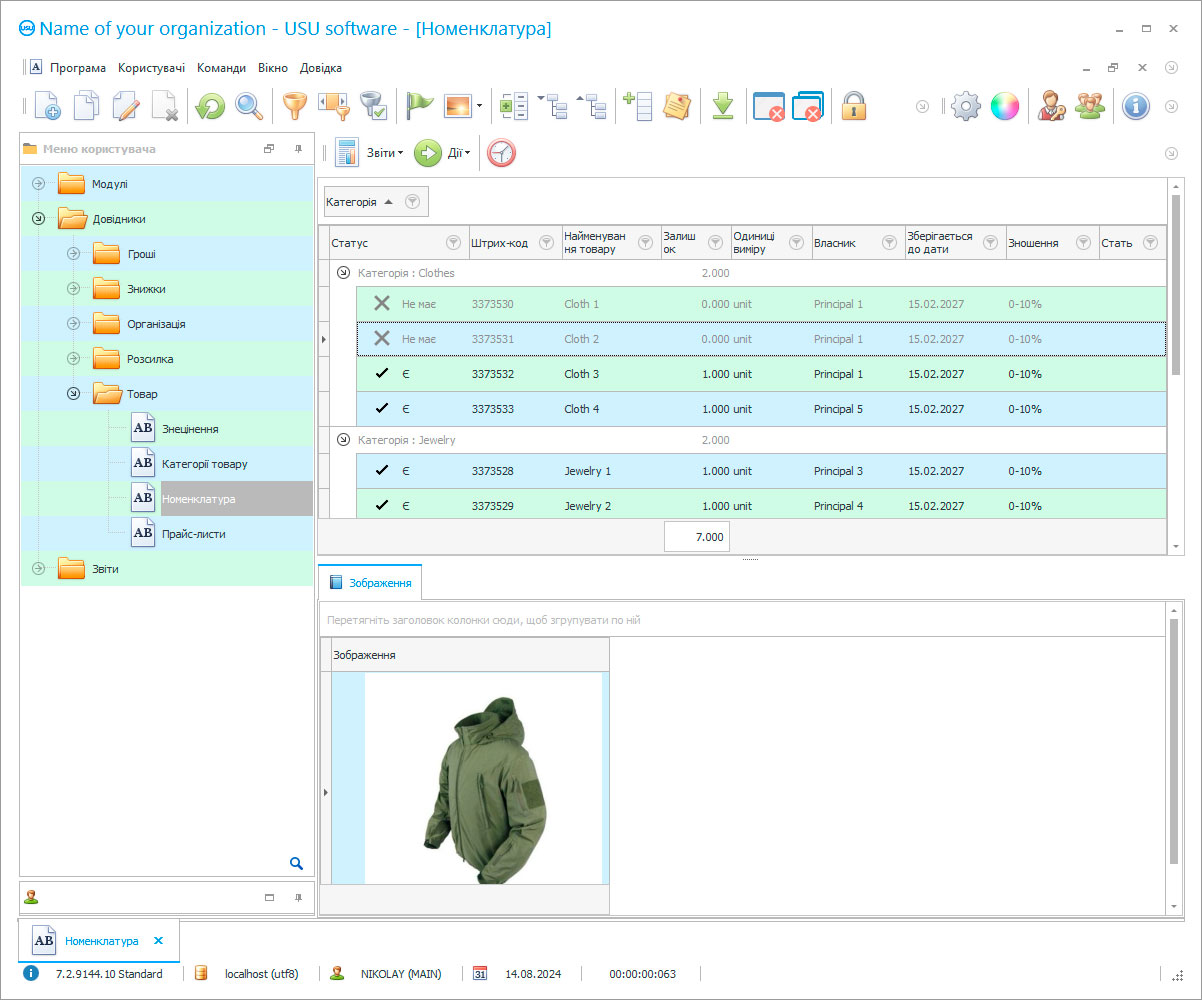Click the collapse tree nodes icon
1202x1000 pixels.
point(592,106)
